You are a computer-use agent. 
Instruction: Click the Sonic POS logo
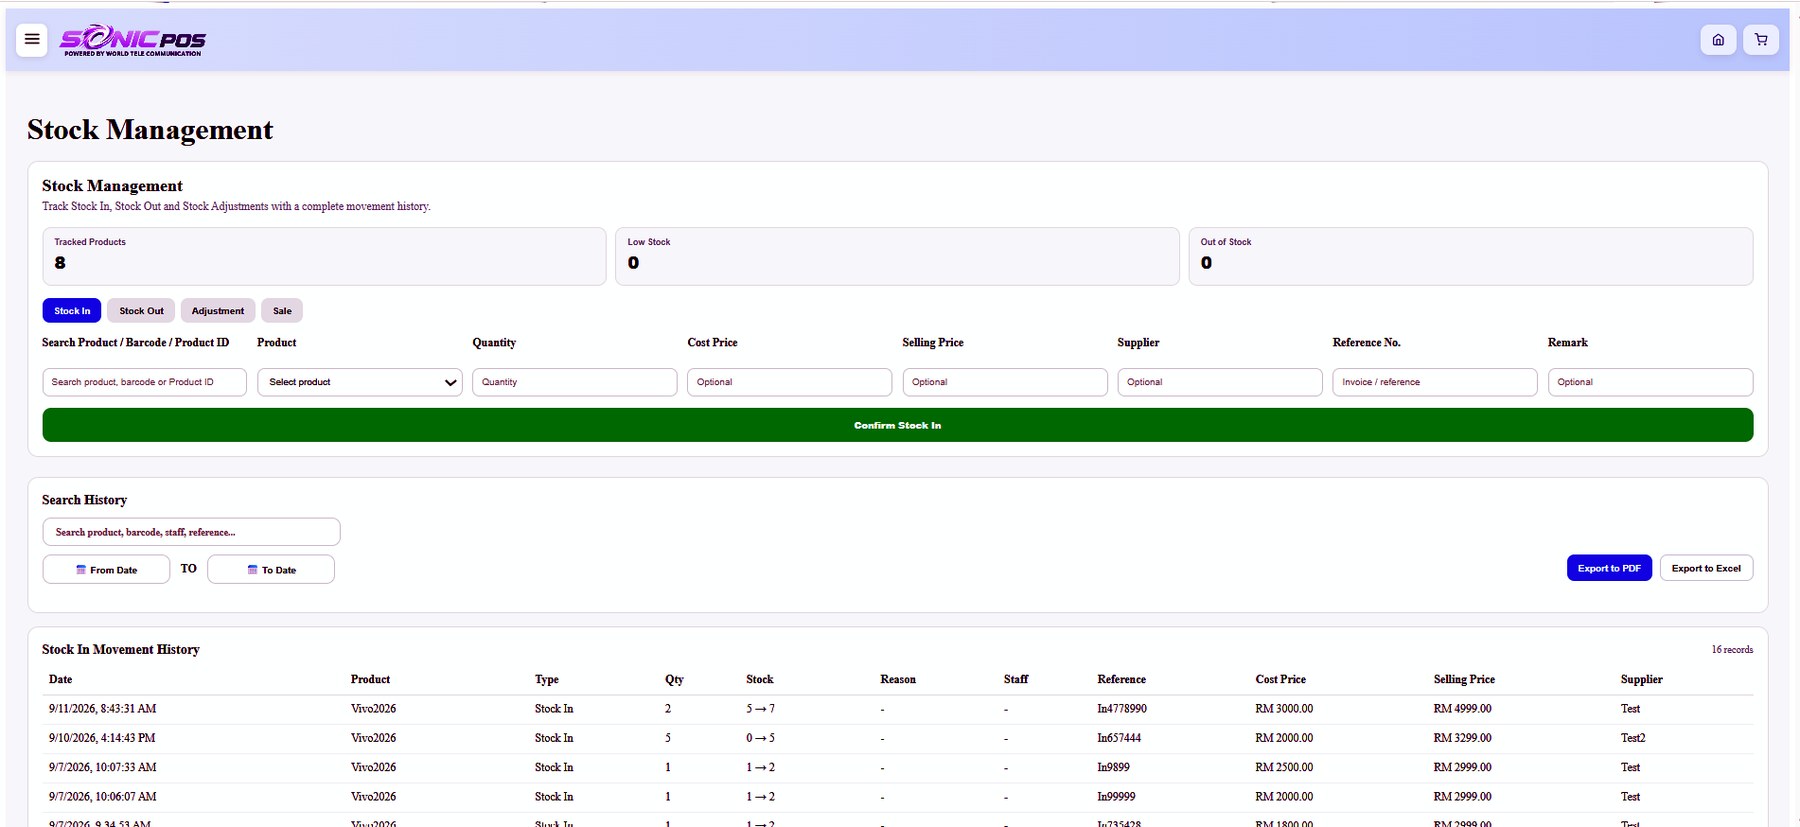[133, 40]
